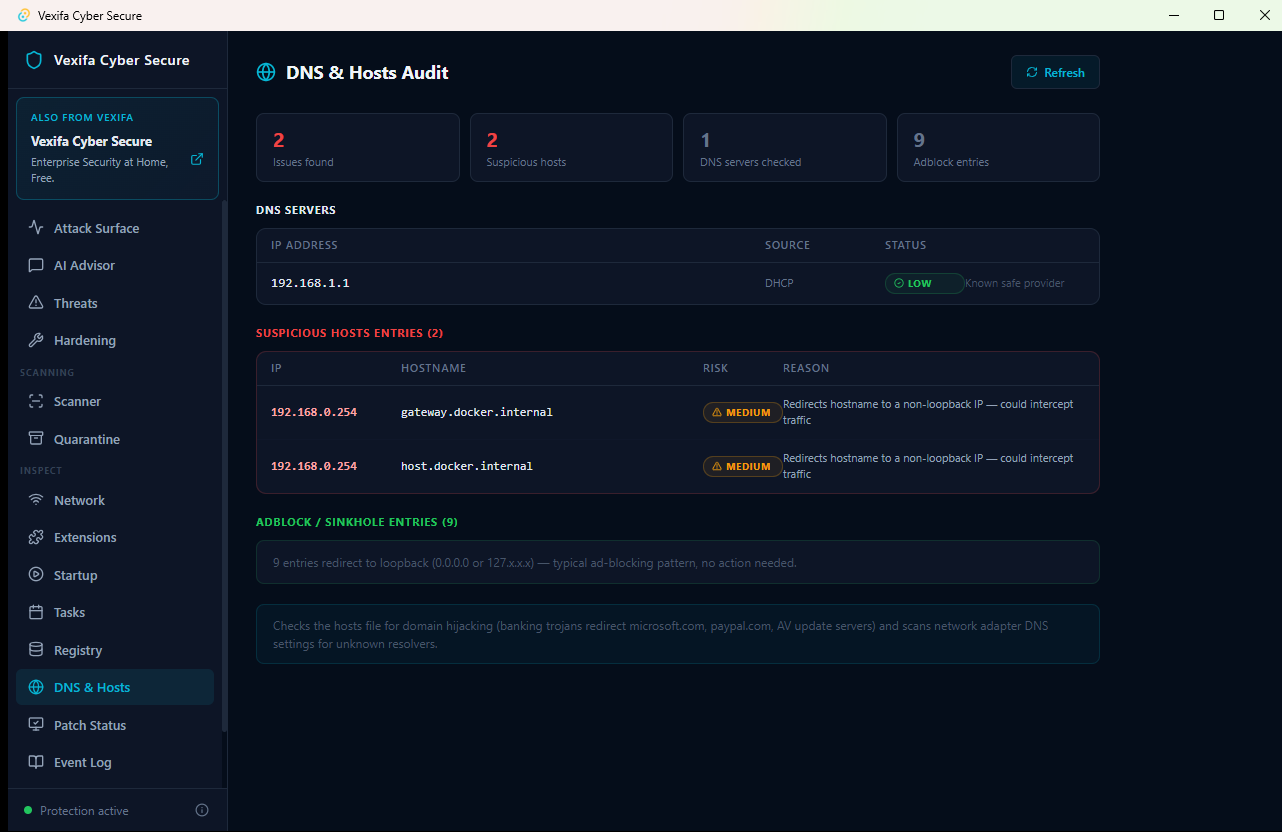Click MEDIUM badge for gateway.docker.internal
Screen dimensions: 1282x832
pos(742,412)
